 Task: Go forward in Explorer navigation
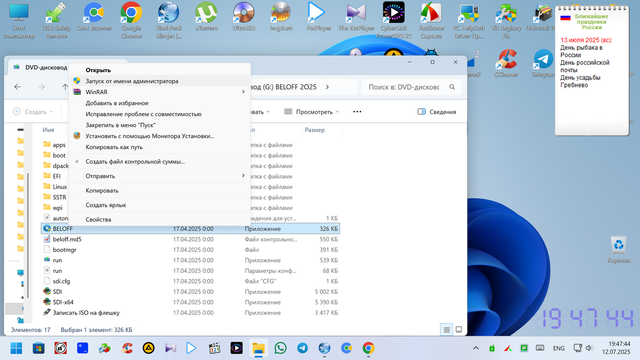[41, 87]
